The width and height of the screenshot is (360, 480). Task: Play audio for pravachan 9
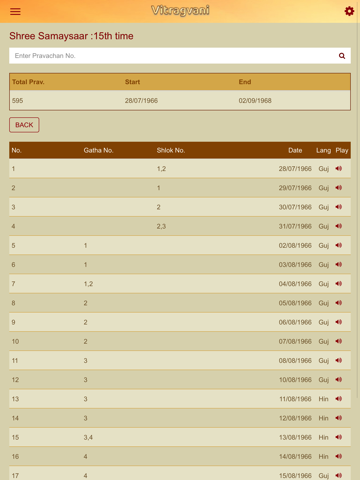pyautogui.click(x=339, y=322)
